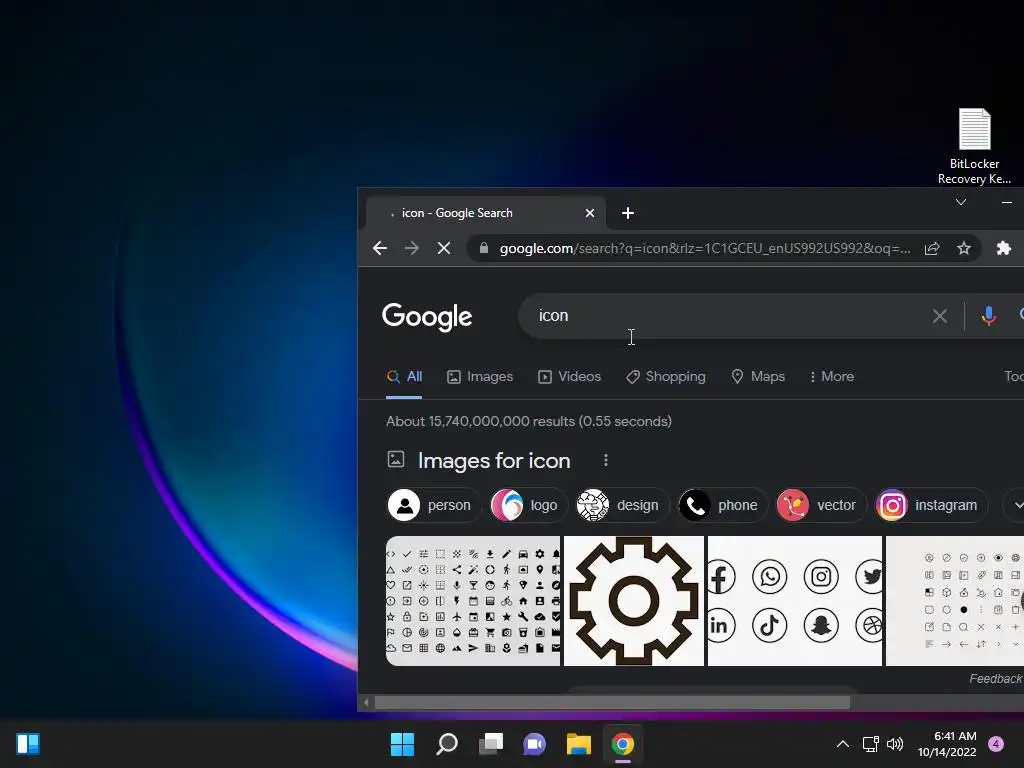
Task: Expand the More search categories menu
Action: click(831, 377)
